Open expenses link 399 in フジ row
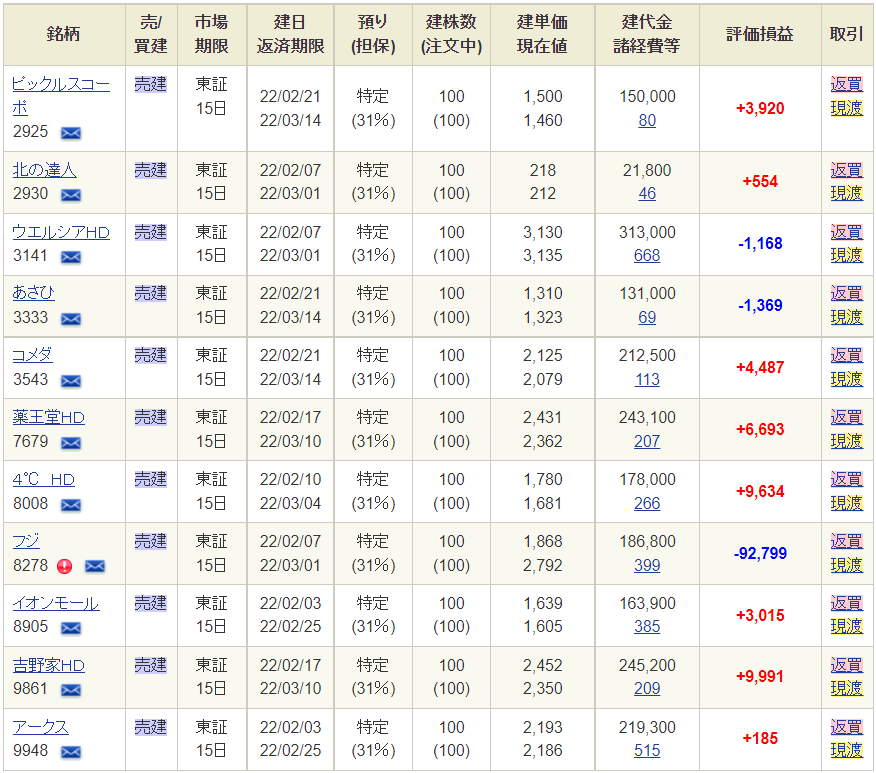This screenshot has width=876, height=773. 647,565
